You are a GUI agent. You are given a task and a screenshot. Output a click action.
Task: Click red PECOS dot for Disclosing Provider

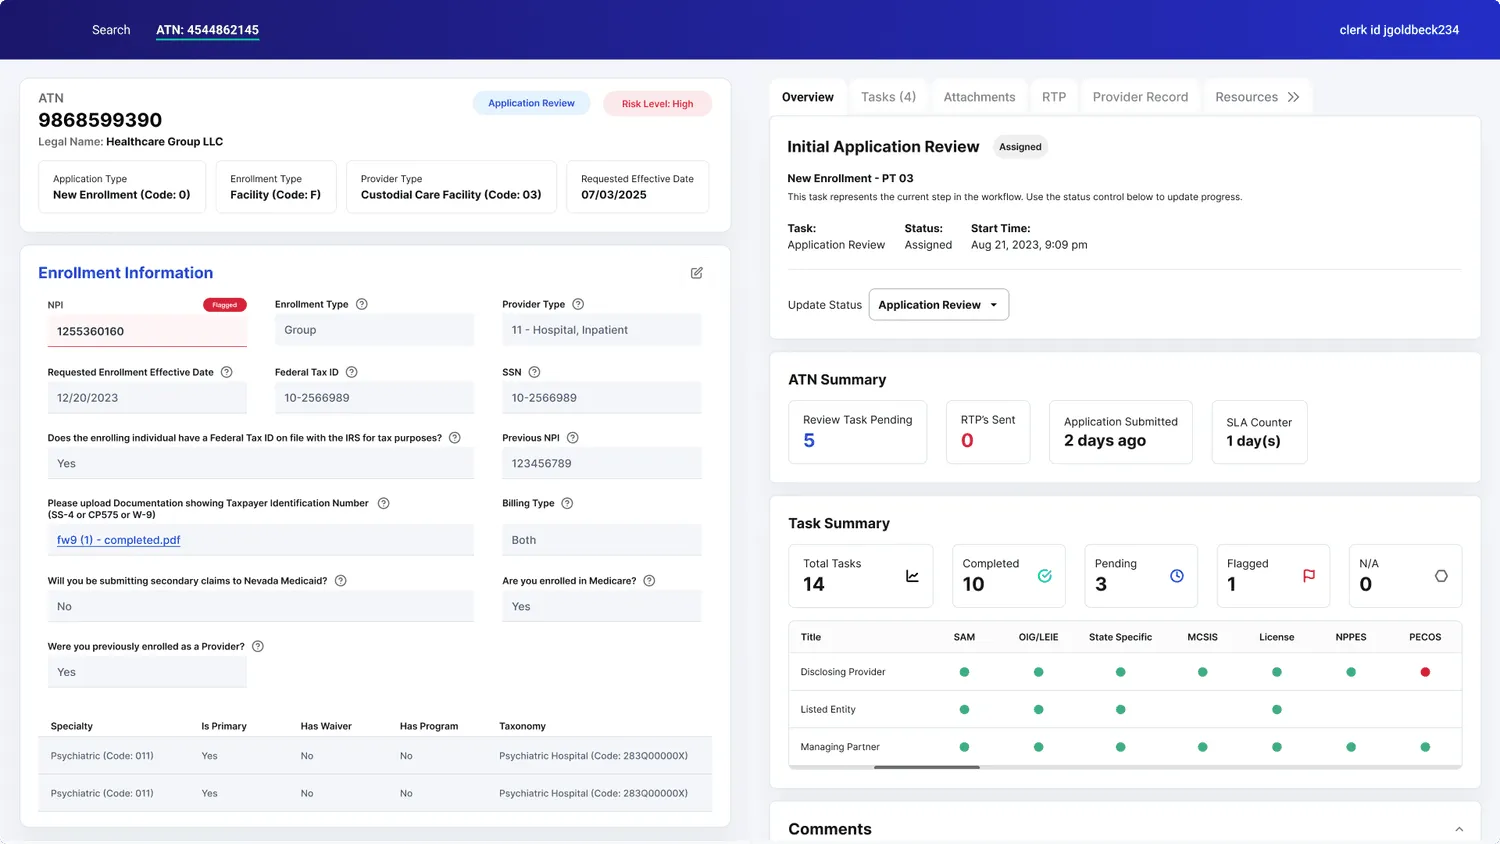pyautogui.click(x=1425, y=672)
